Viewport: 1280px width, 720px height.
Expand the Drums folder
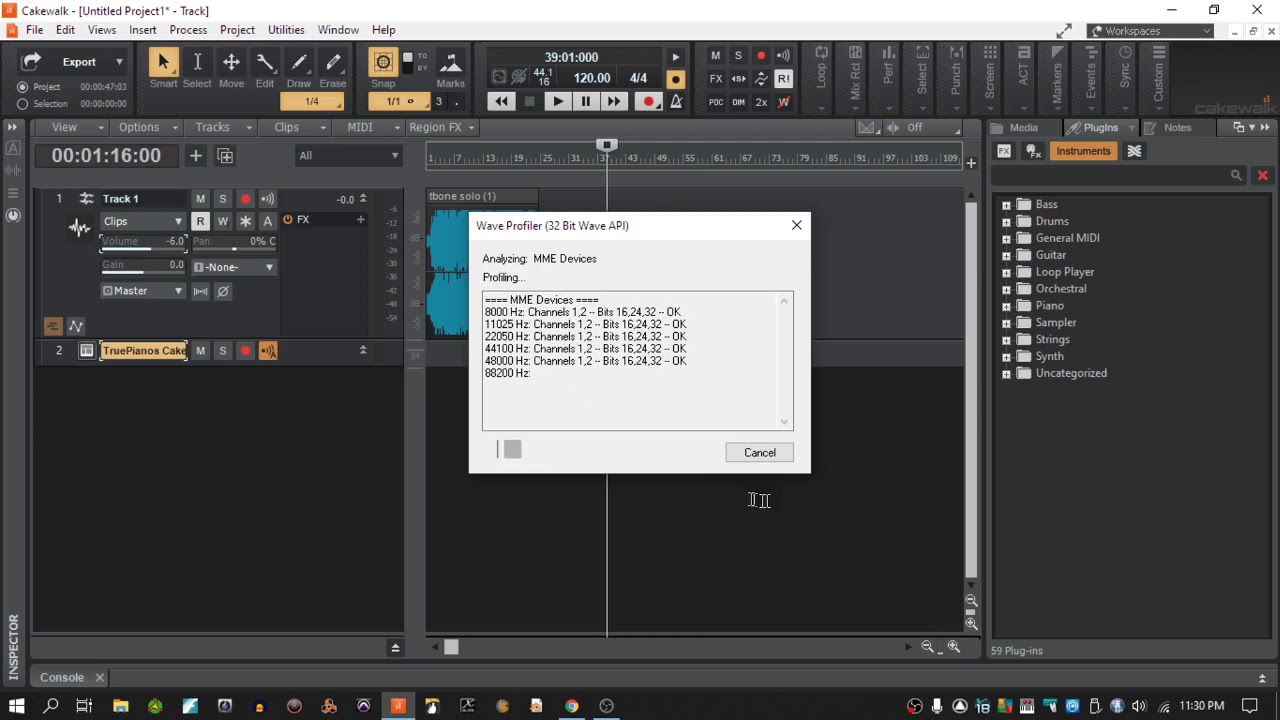1006,221
